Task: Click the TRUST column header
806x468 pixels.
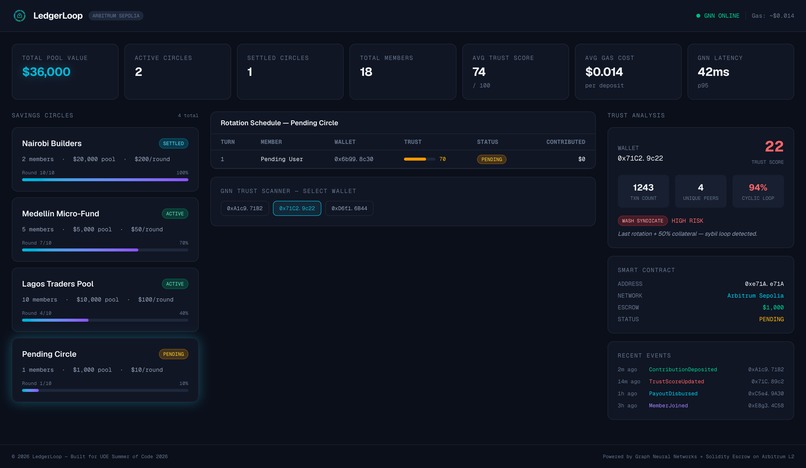Action: point(413,142)
